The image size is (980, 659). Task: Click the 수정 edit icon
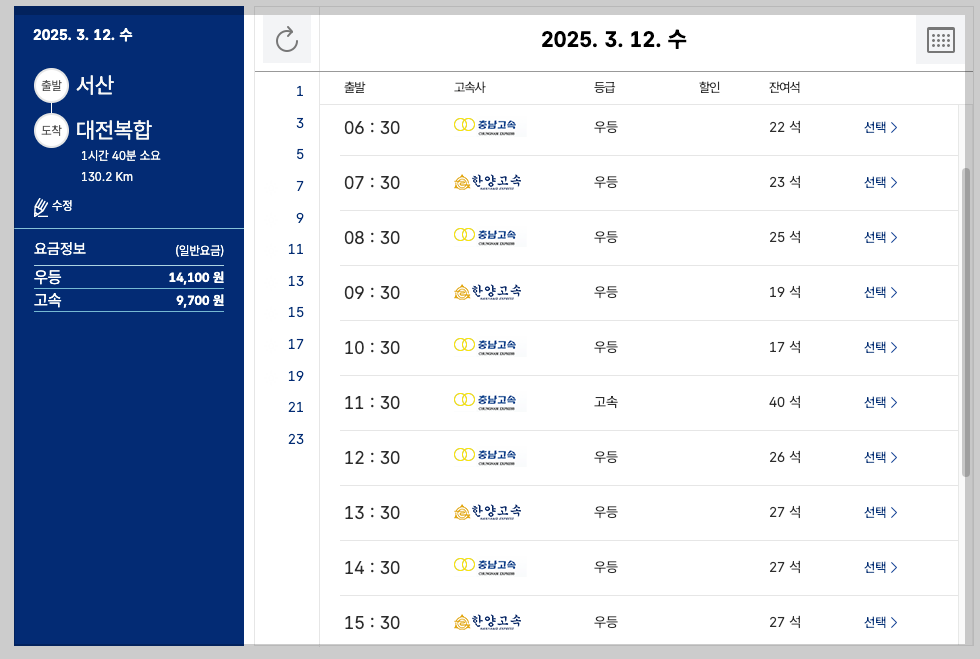coord(40,207)
